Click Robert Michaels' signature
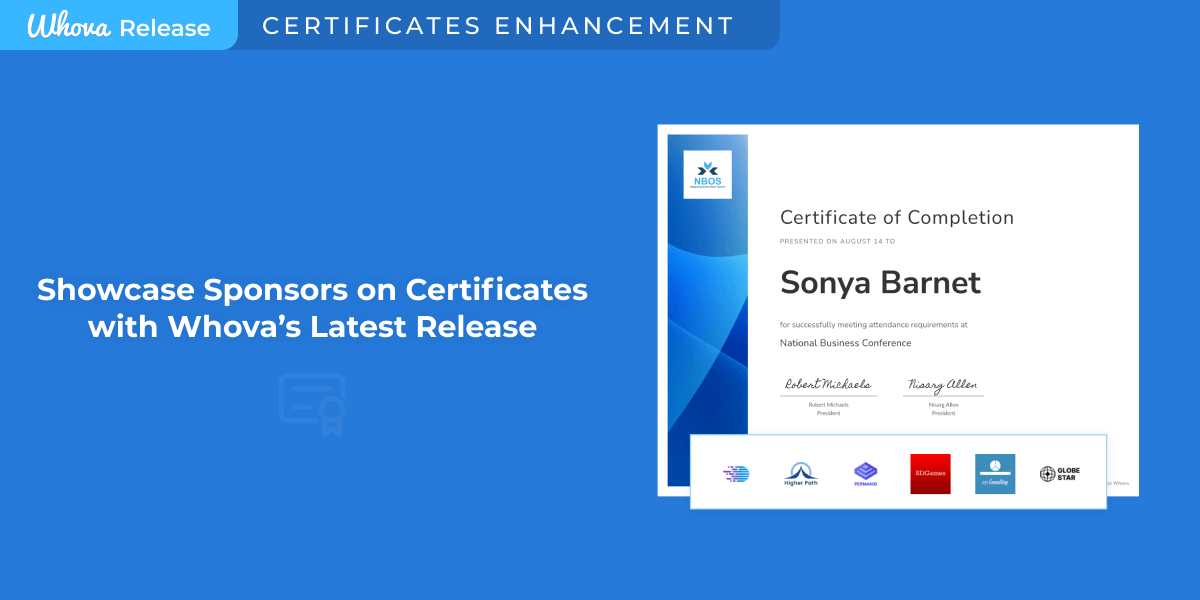 click(x=827, y=384)
